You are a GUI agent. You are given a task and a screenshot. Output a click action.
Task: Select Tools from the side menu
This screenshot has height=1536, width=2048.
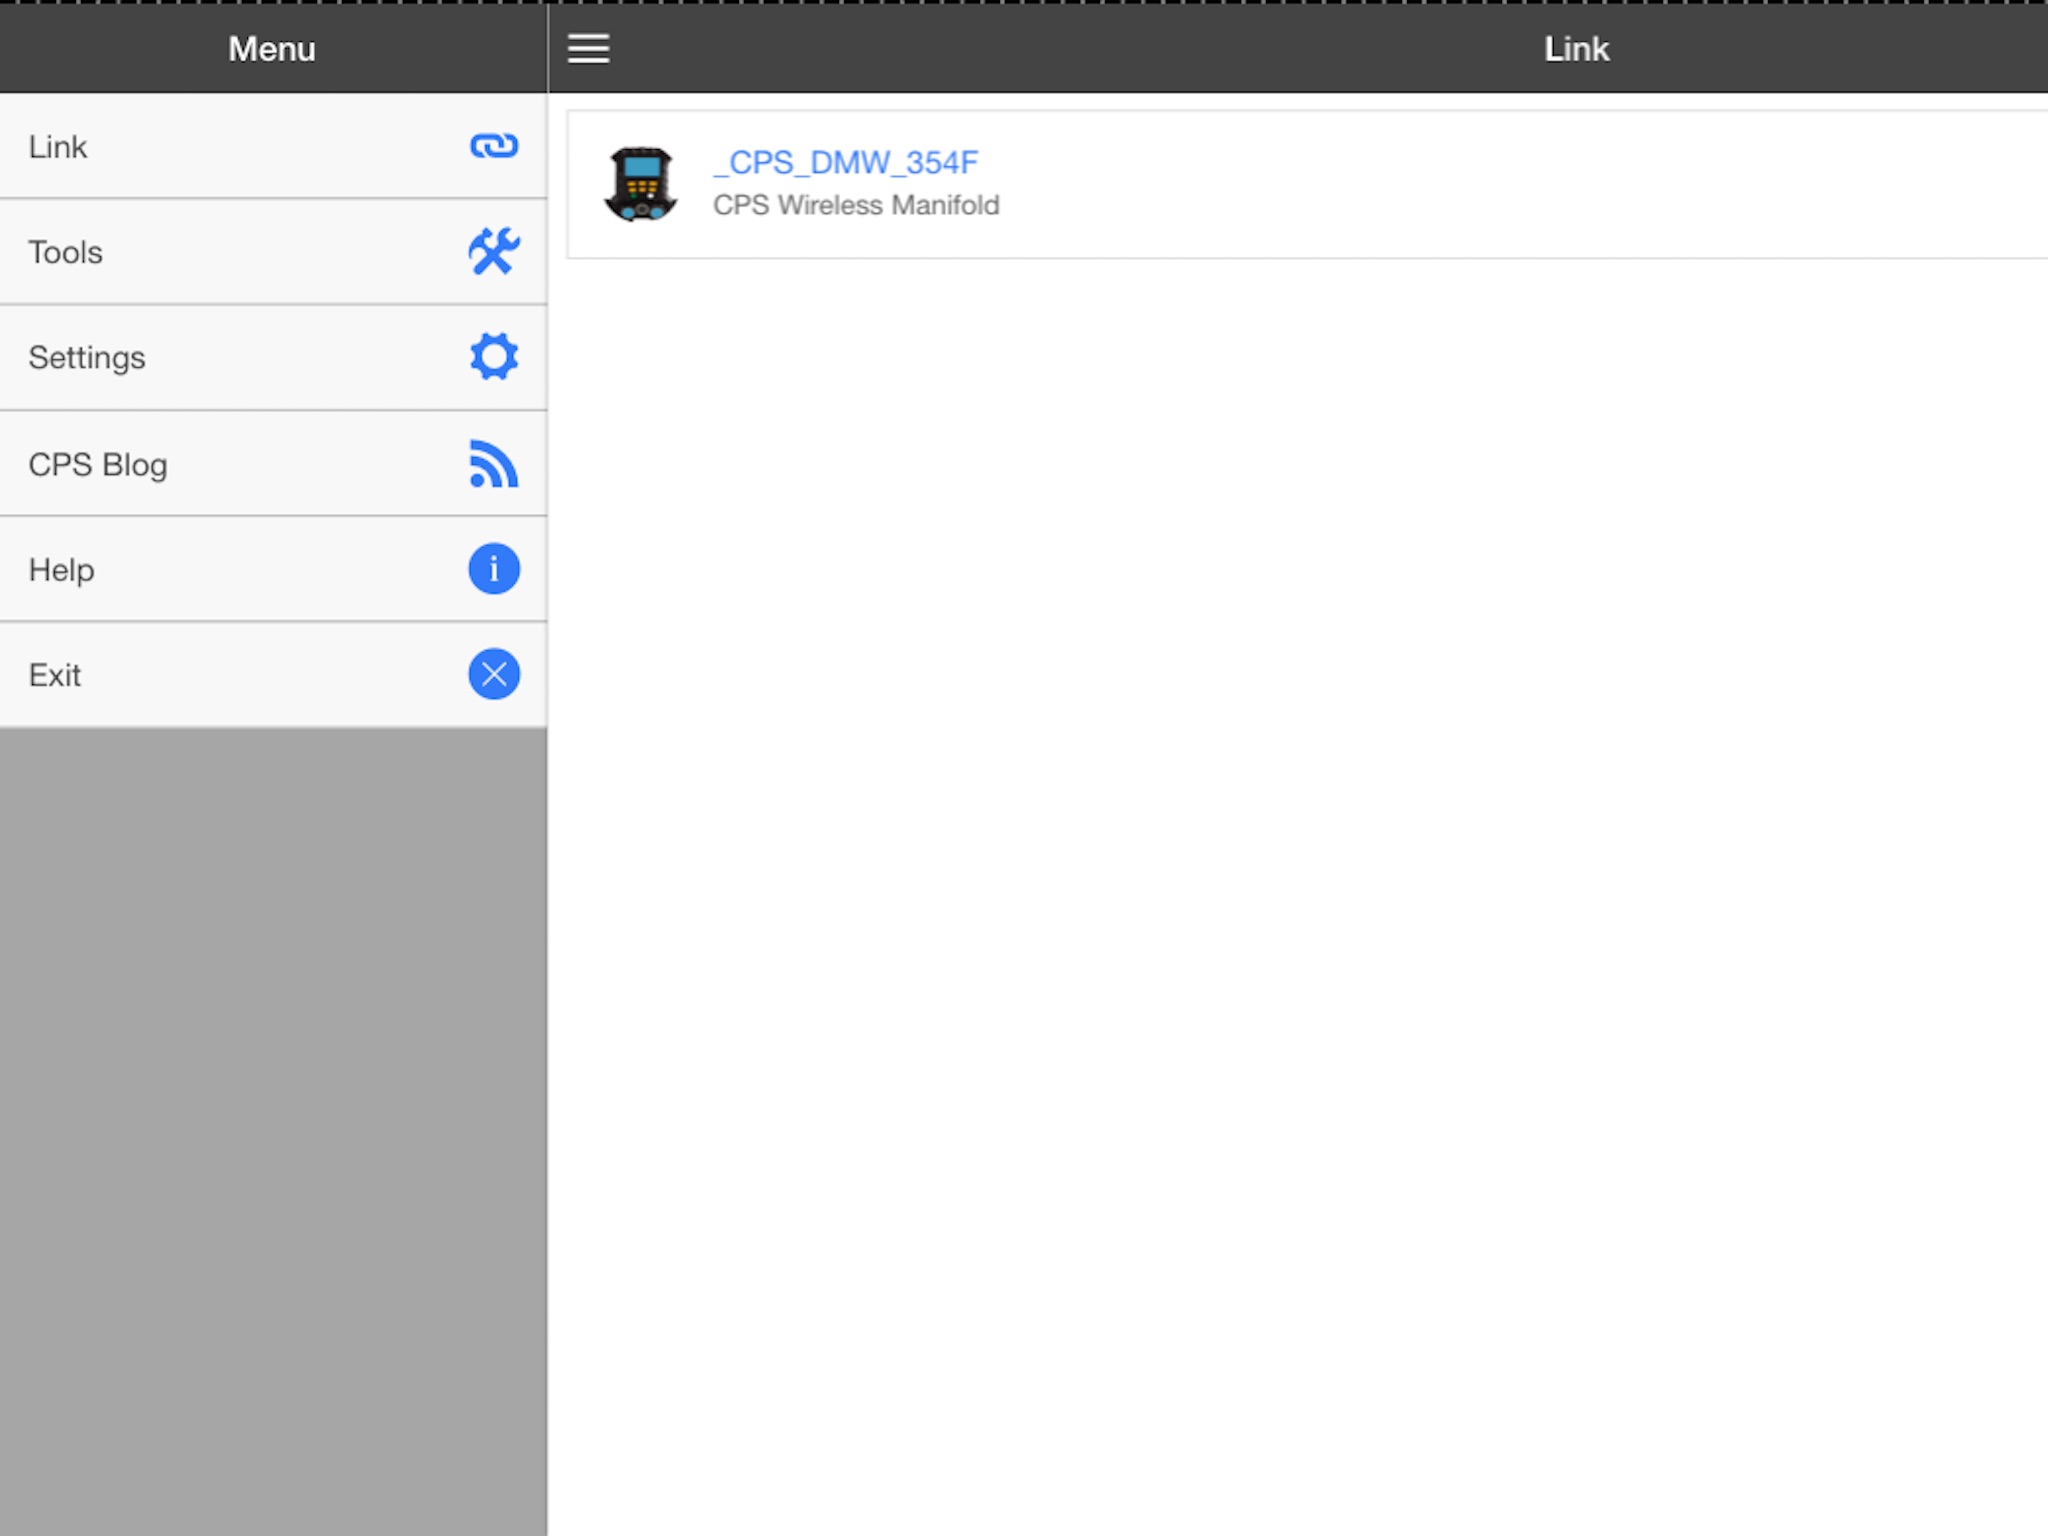pos(66,252)
